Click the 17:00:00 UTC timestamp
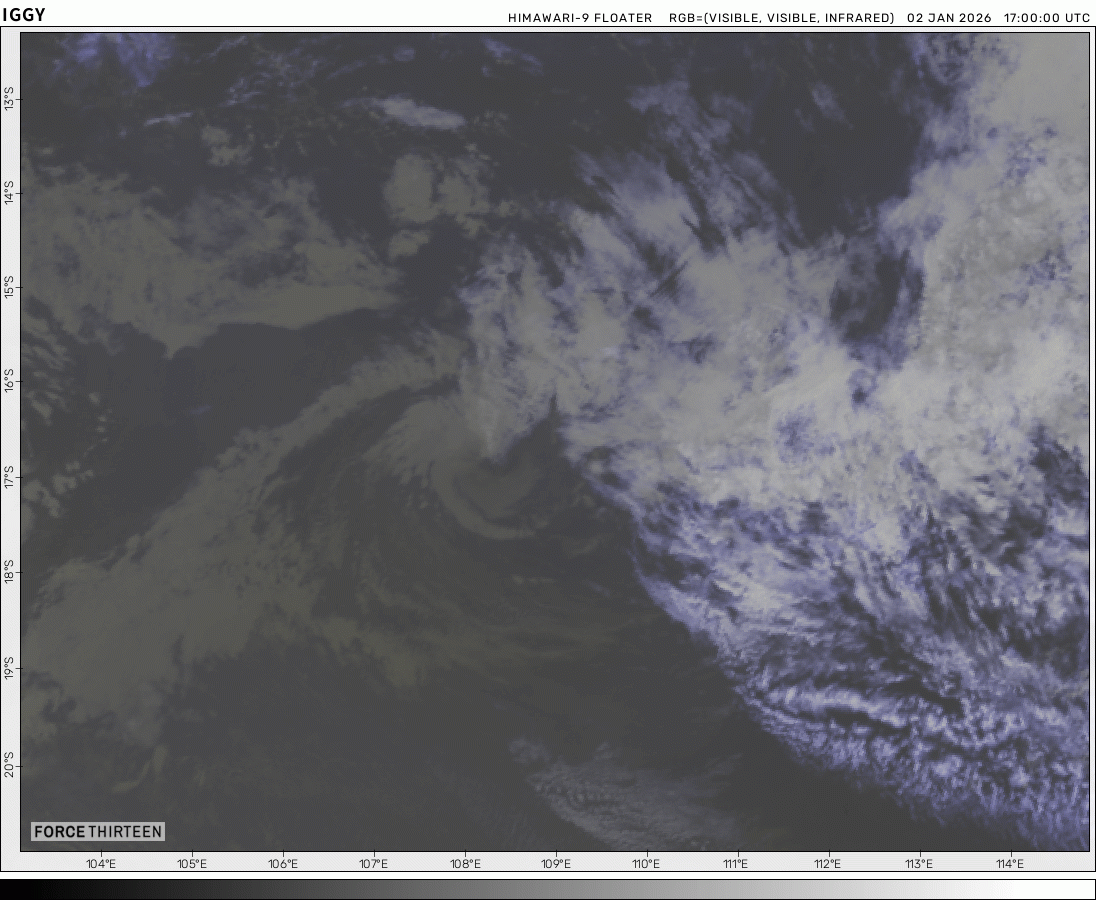The height and width of the screenshot is (900, 1096). click(1047, 18)
